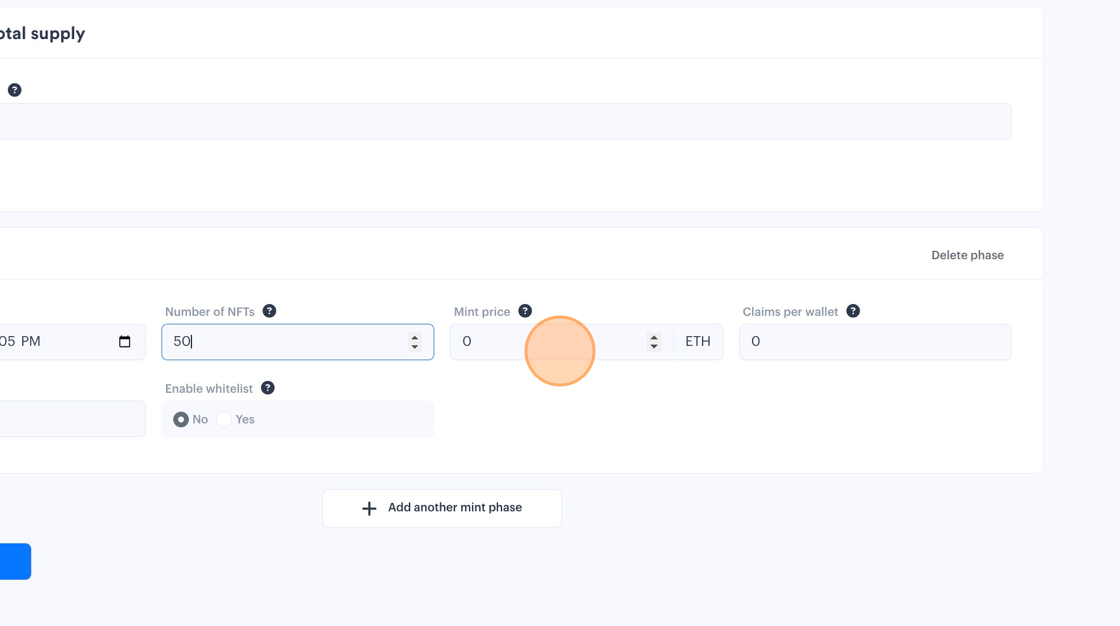Click the help icon beside Claims per wallet

coord(853,311)
